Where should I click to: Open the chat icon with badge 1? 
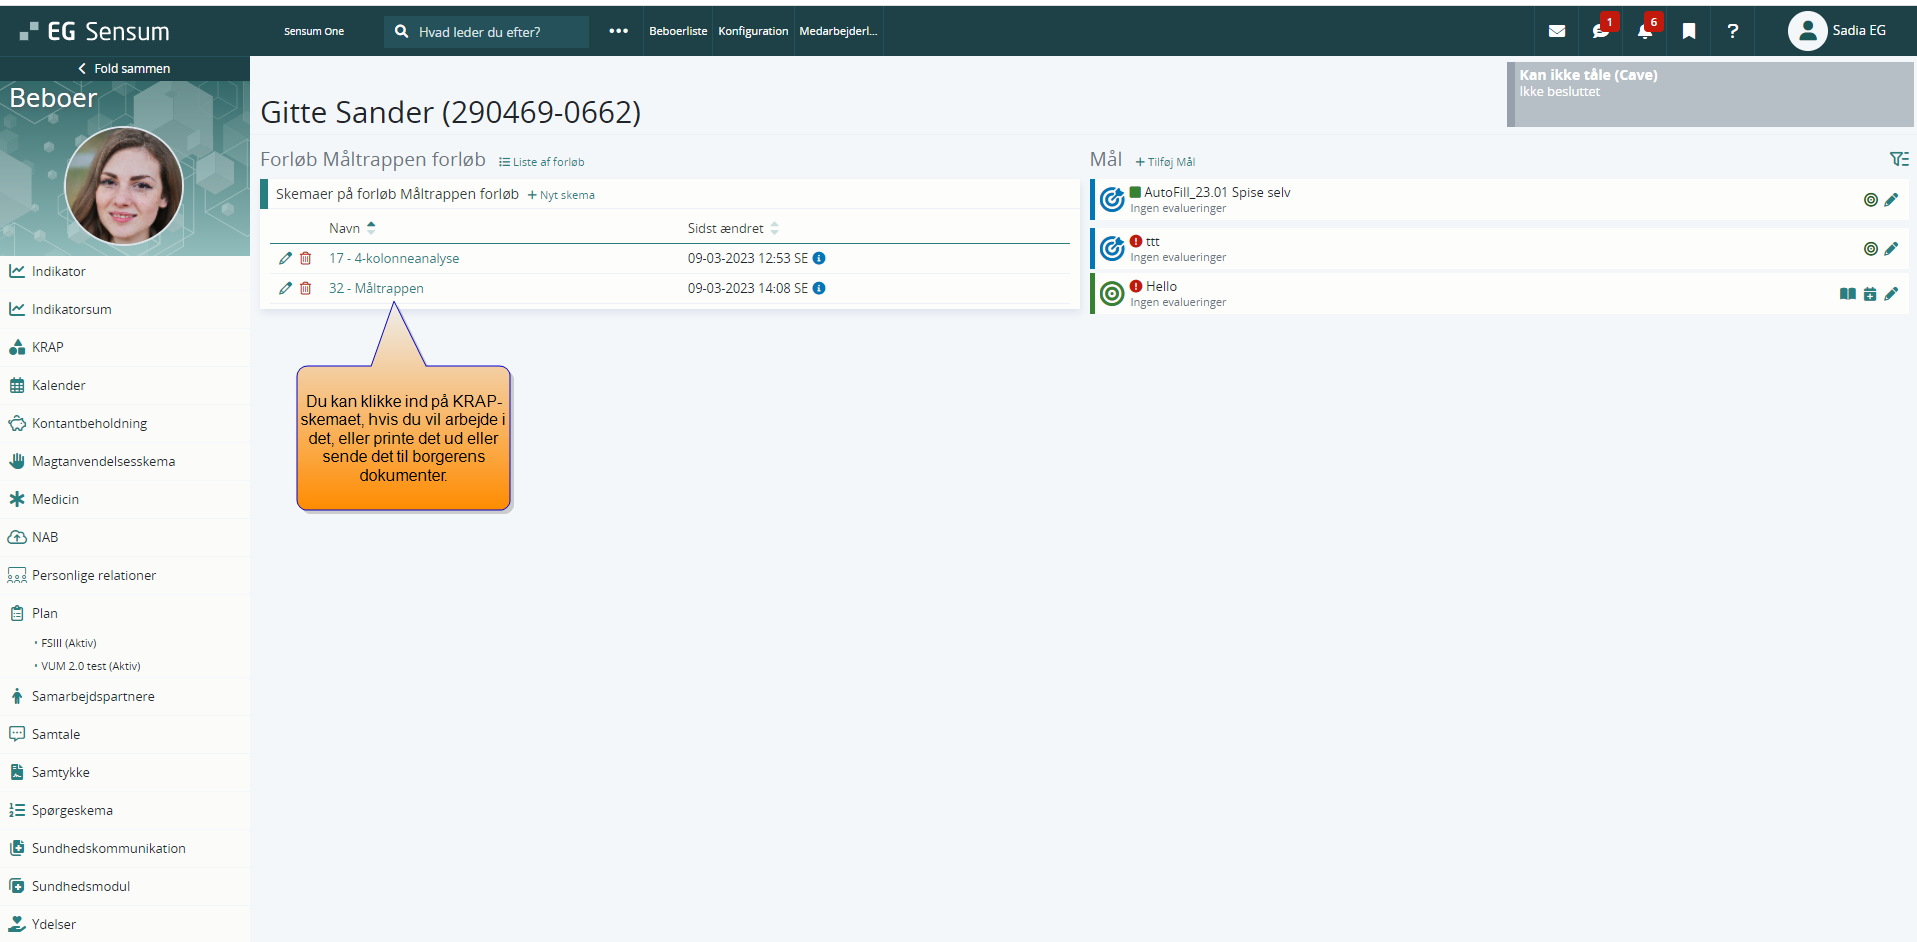[1600, 31]
